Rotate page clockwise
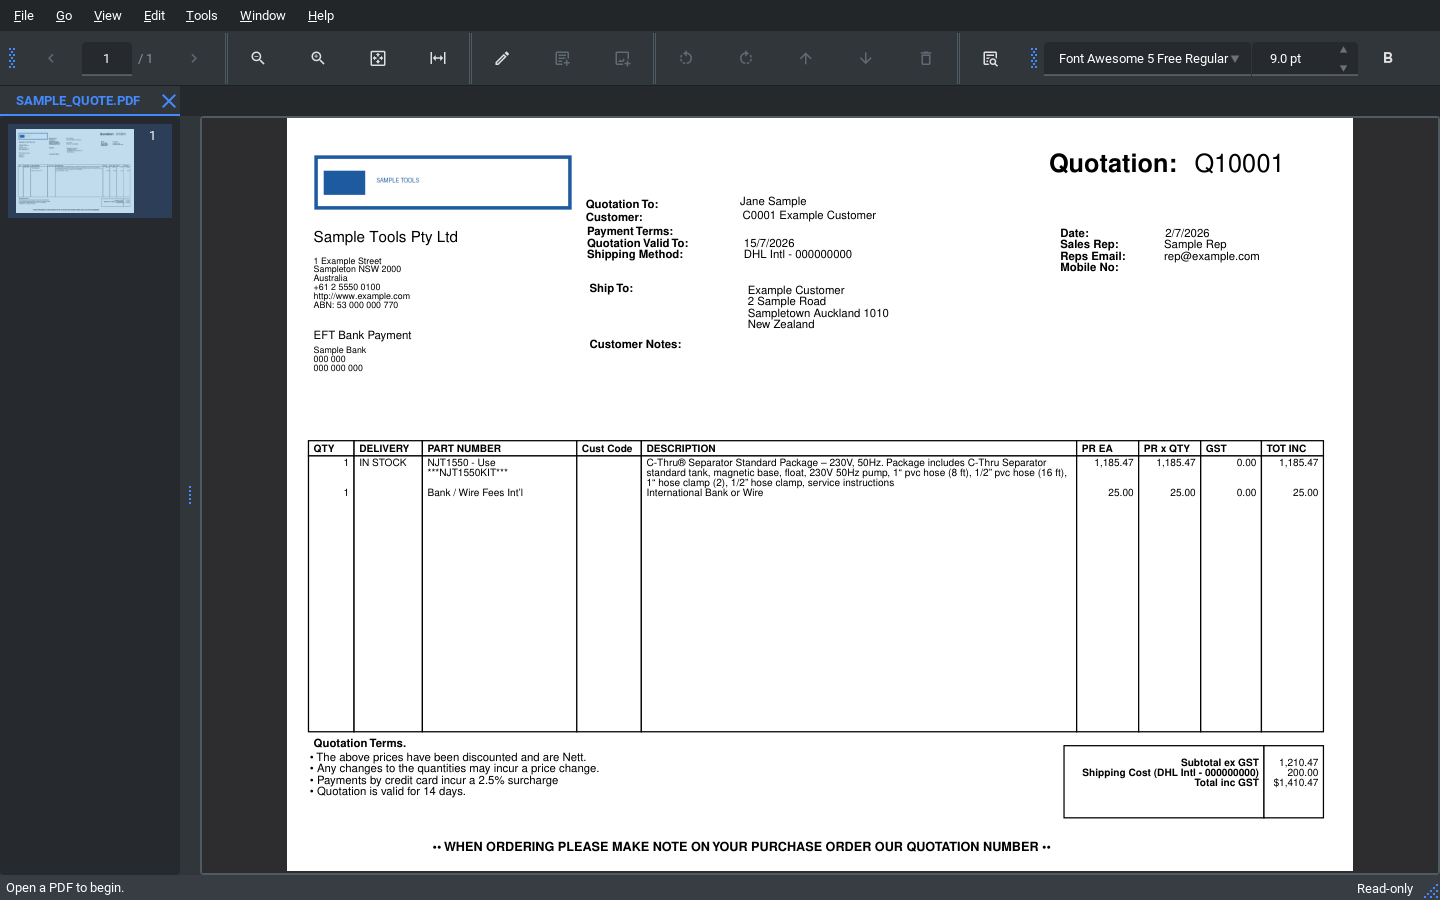 [746, 58]
